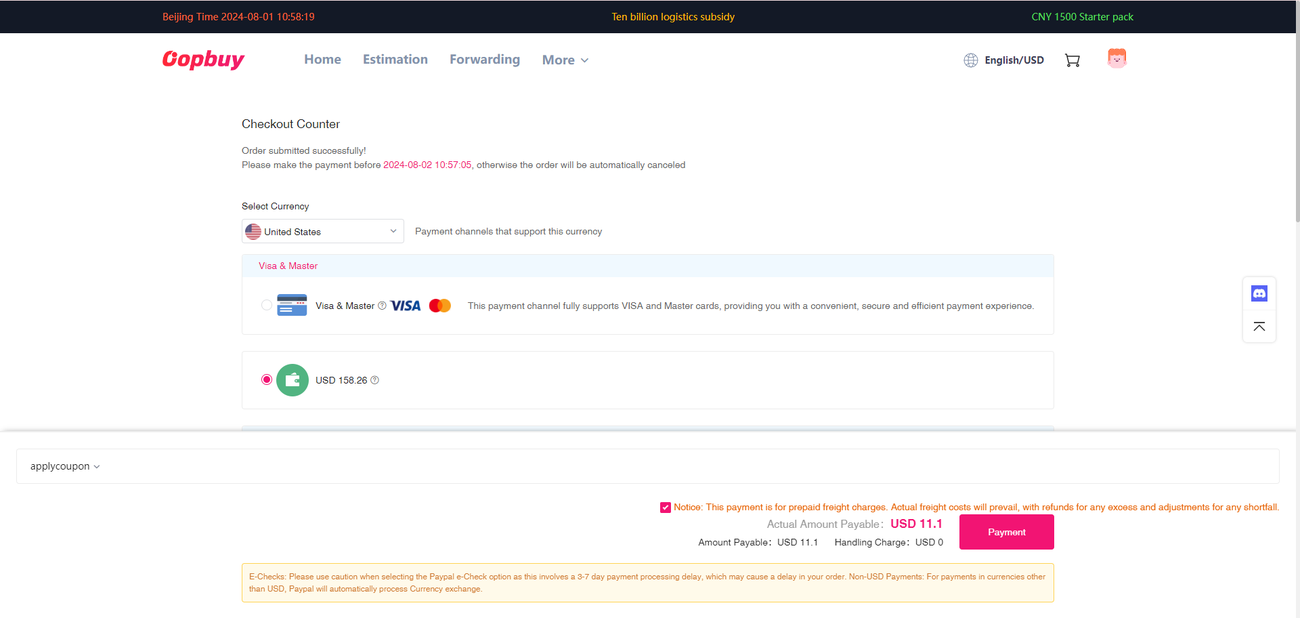Viewport: 1300px width, 618px height.
Task: Expand the More menu
Action: pyautogui.click(x=565, y=60)
